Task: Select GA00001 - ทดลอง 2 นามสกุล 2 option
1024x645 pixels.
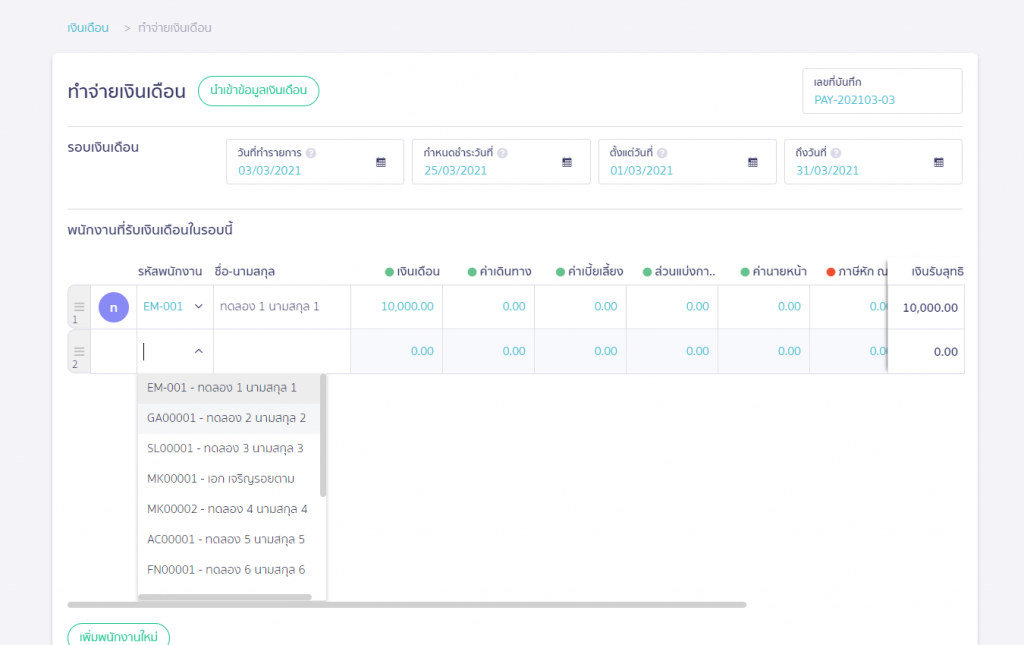Action: (x=226, y=417)
